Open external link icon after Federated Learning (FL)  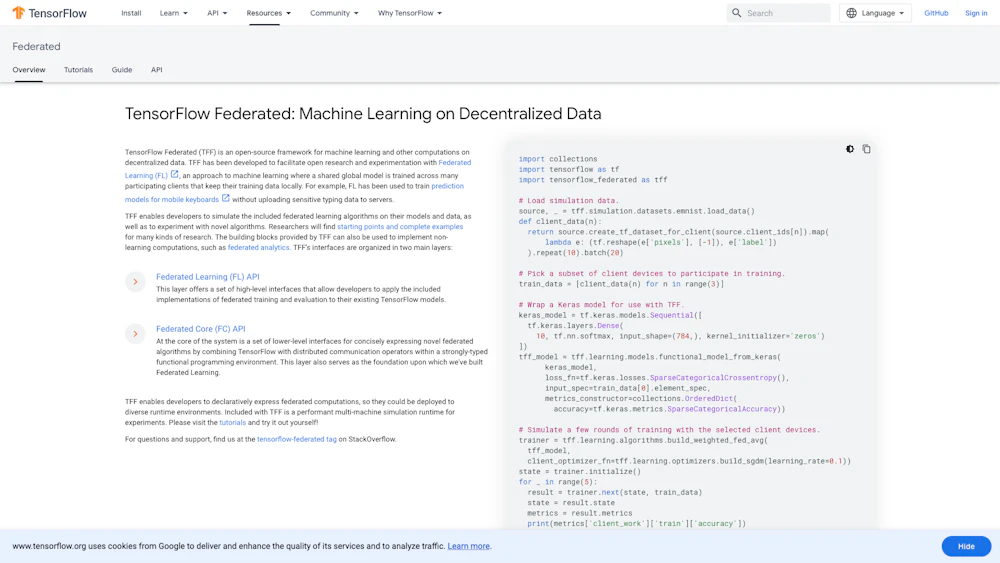click(174, 174)
